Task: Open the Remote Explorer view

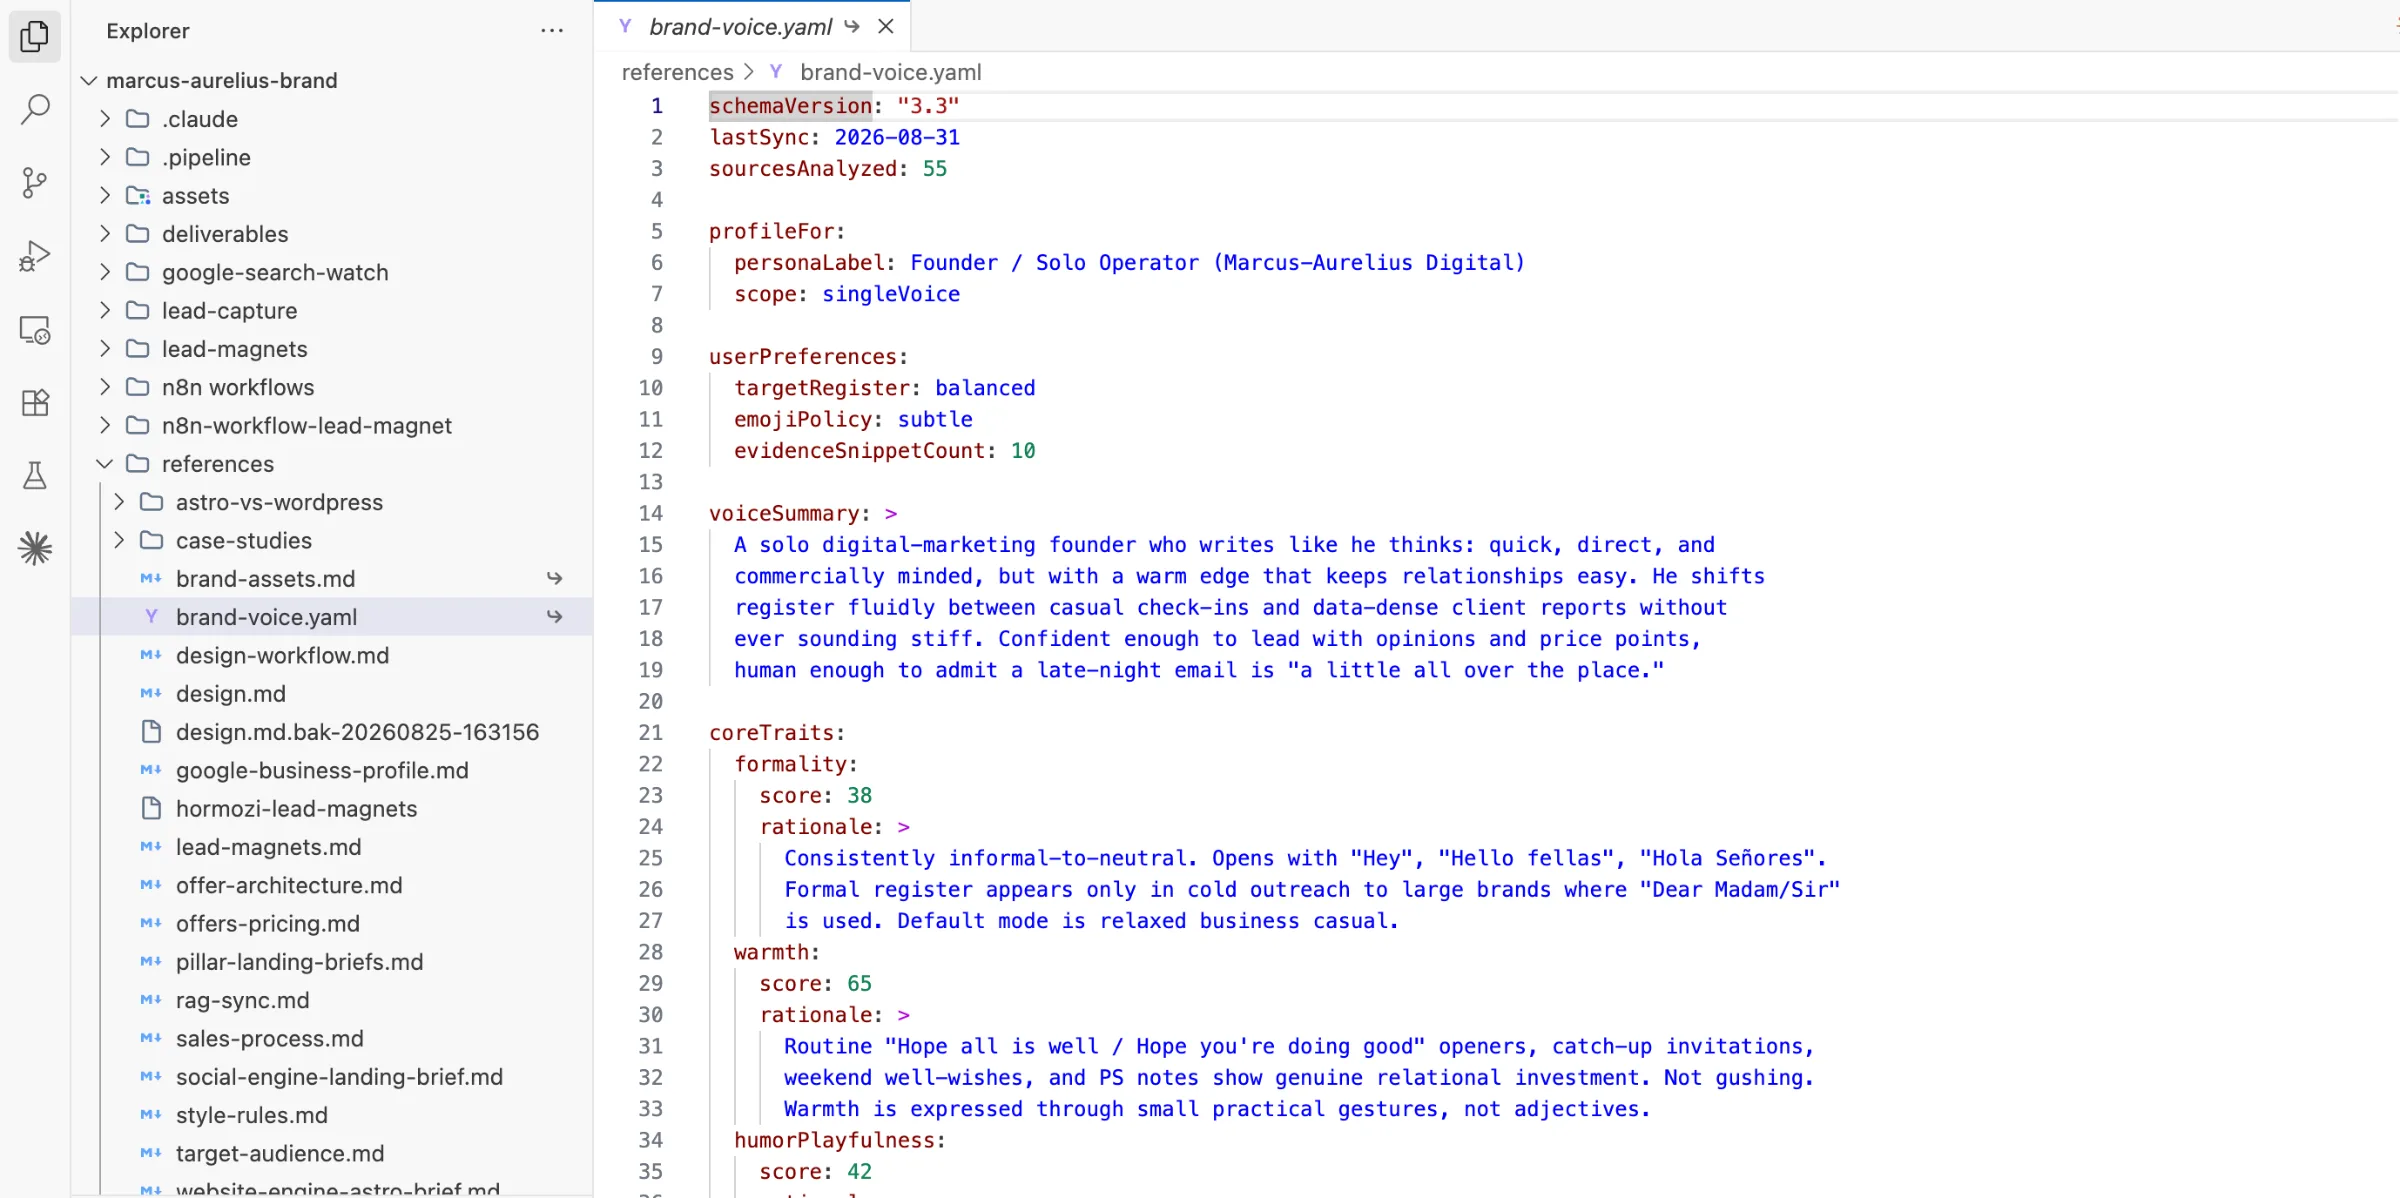Action: coord(35,330)
